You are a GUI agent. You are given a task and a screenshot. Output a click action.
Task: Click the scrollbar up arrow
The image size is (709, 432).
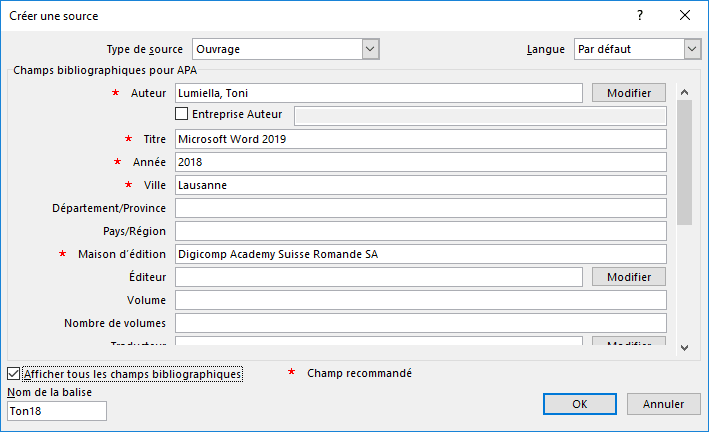[685, 92]
